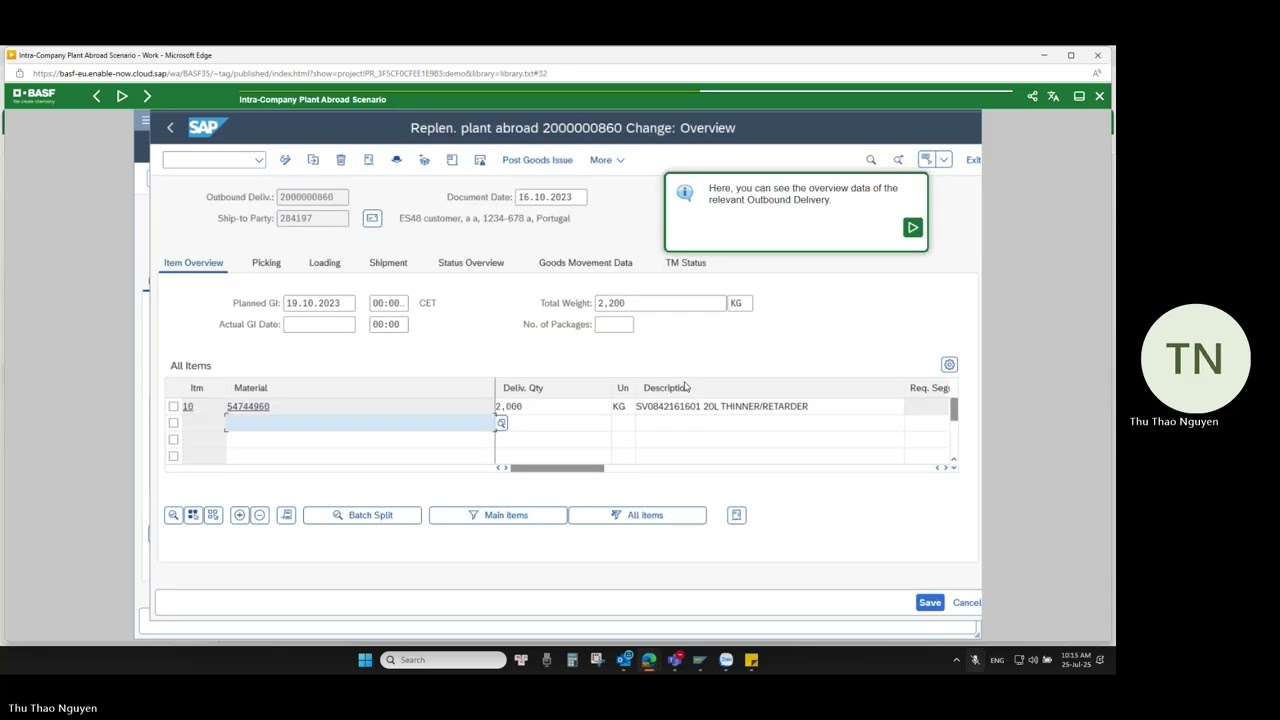Click the No. of Packages field

[614, 324]
